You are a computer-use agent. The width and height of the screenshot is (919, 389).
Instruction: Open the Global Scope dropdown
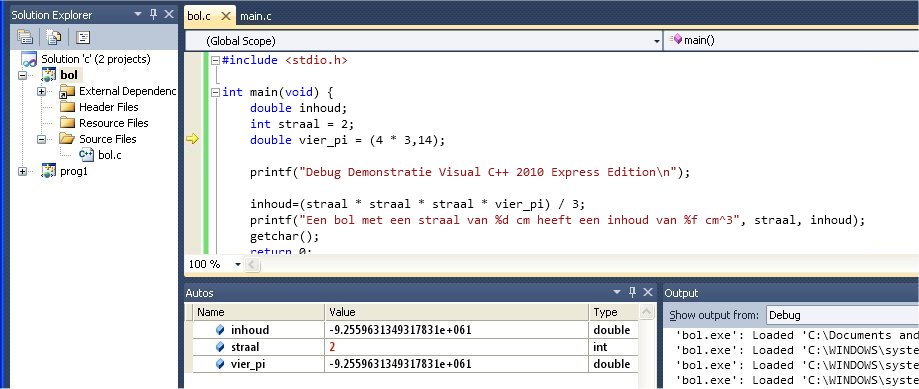pos(424,40)
